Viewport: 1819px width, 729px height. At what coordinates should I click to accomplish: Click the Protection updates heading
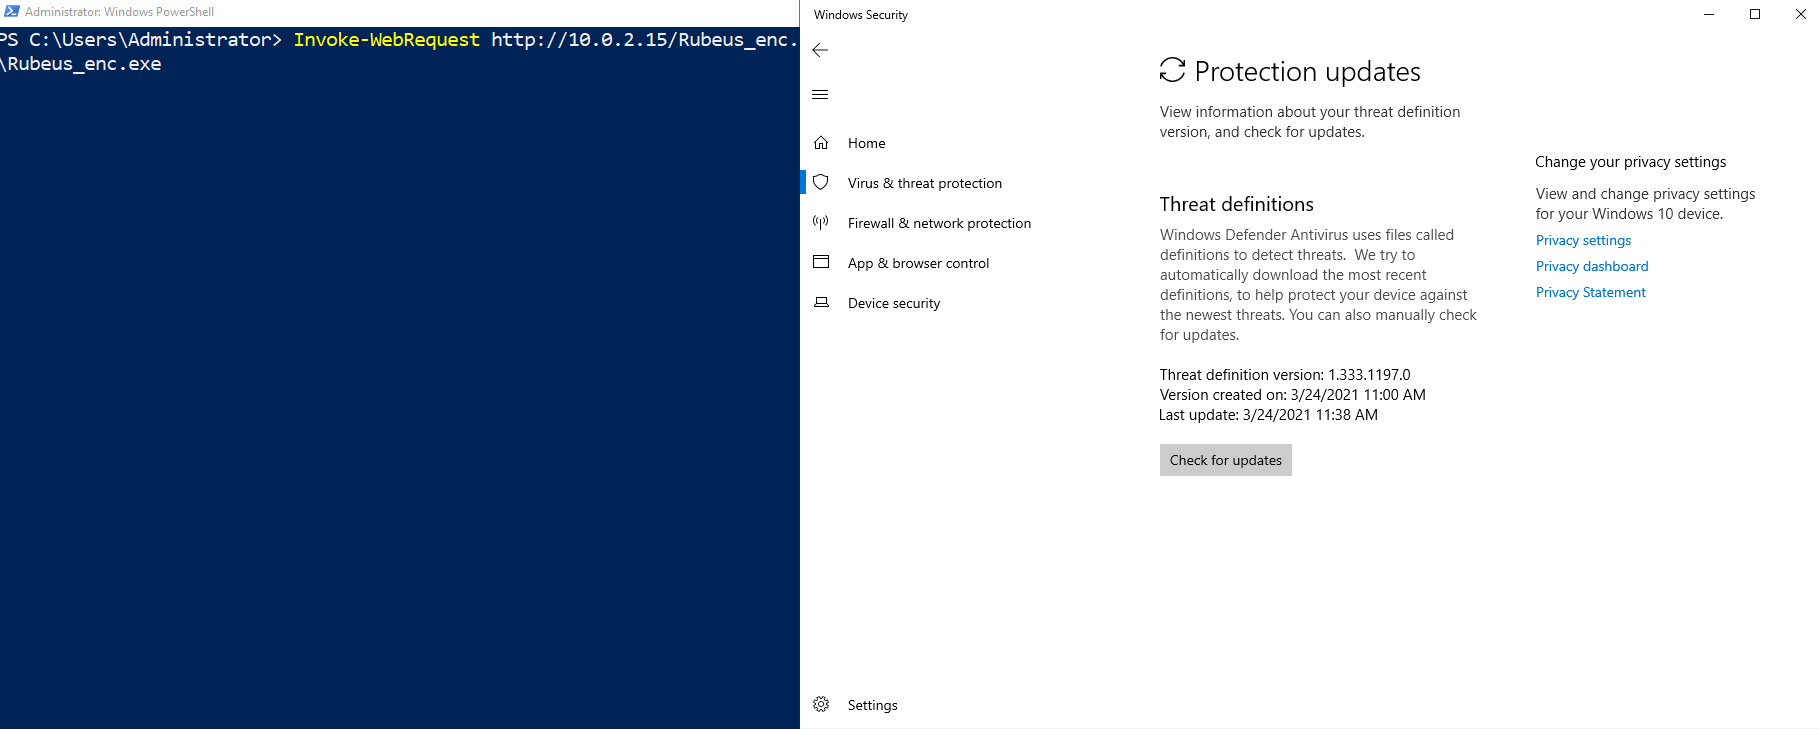coord(1307,72)
